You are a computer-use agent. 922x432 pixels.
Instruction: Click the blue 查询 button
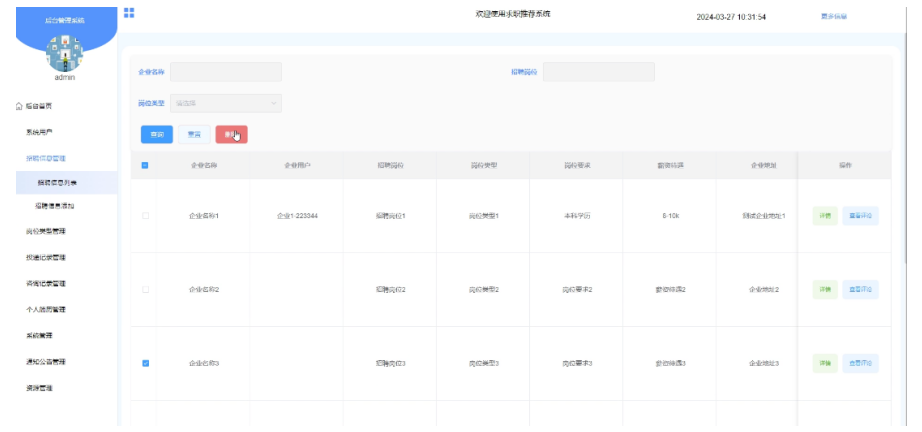157,135
